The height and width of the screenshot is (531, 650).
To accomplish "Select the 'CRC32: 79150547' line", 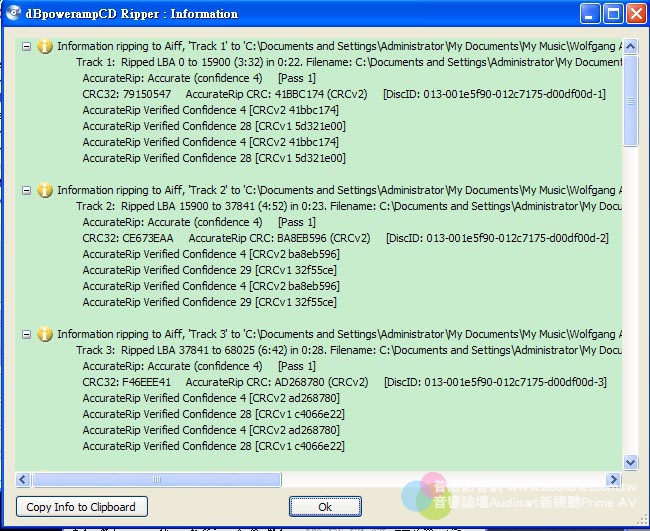I will pos(344,94).
